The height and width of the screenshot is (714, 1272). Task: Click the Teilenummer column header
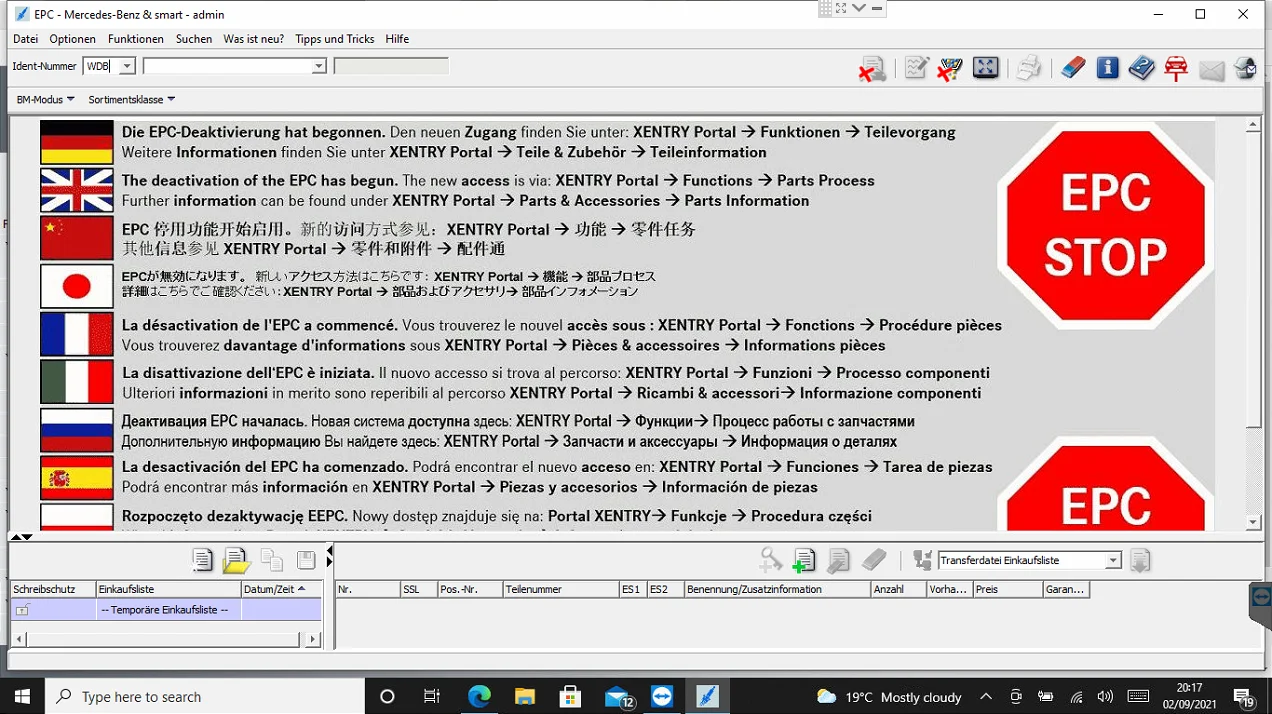(x=561, y=589)
